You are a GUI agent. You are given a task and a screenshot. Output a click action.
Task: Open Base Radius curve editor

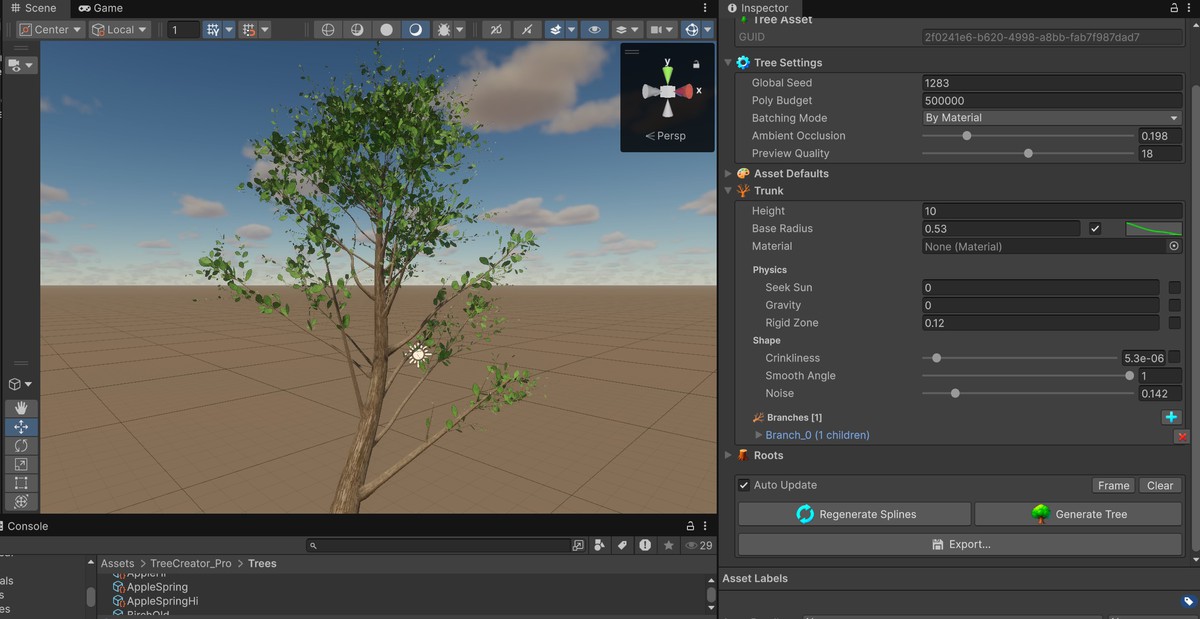[1153, 229]
